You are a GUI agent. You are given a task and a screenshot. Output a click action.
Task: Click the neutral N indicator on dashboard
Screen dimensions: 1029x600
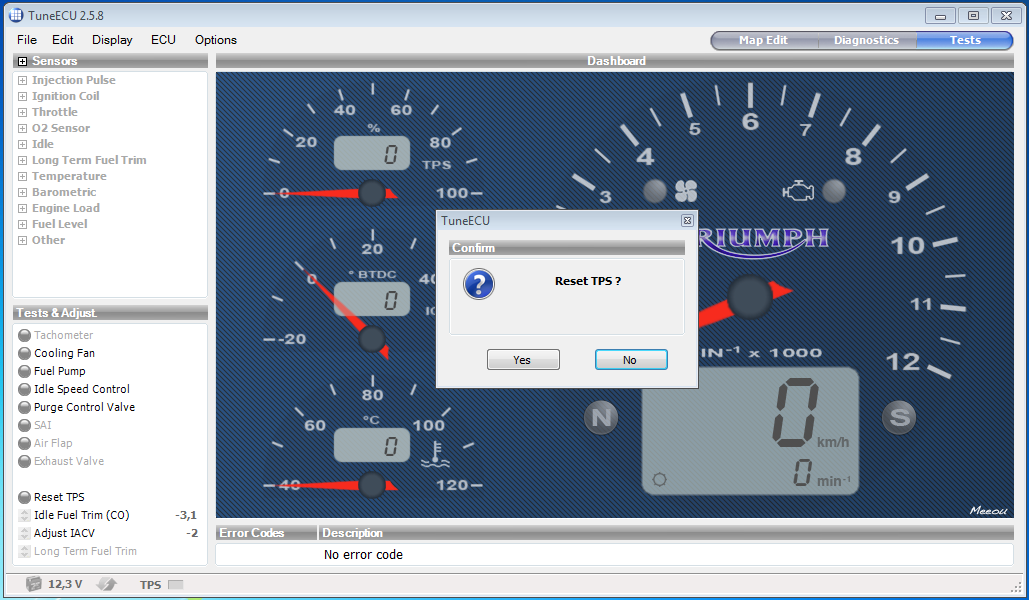(601, 418)
